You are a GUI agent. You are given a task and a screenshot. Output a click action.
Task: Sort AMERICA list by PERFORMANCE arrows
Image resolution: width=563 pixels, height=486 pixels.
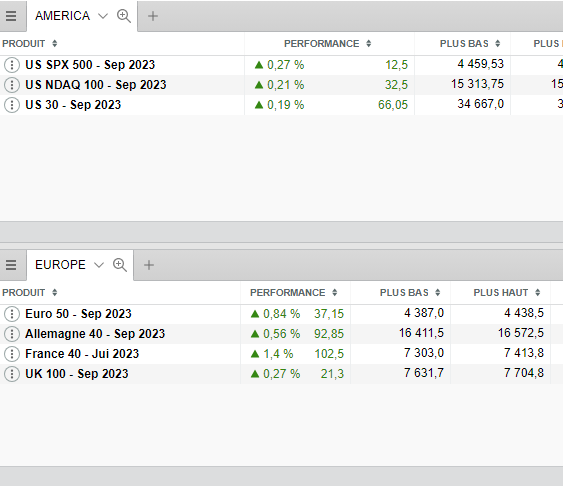click(x=368, y=43)
